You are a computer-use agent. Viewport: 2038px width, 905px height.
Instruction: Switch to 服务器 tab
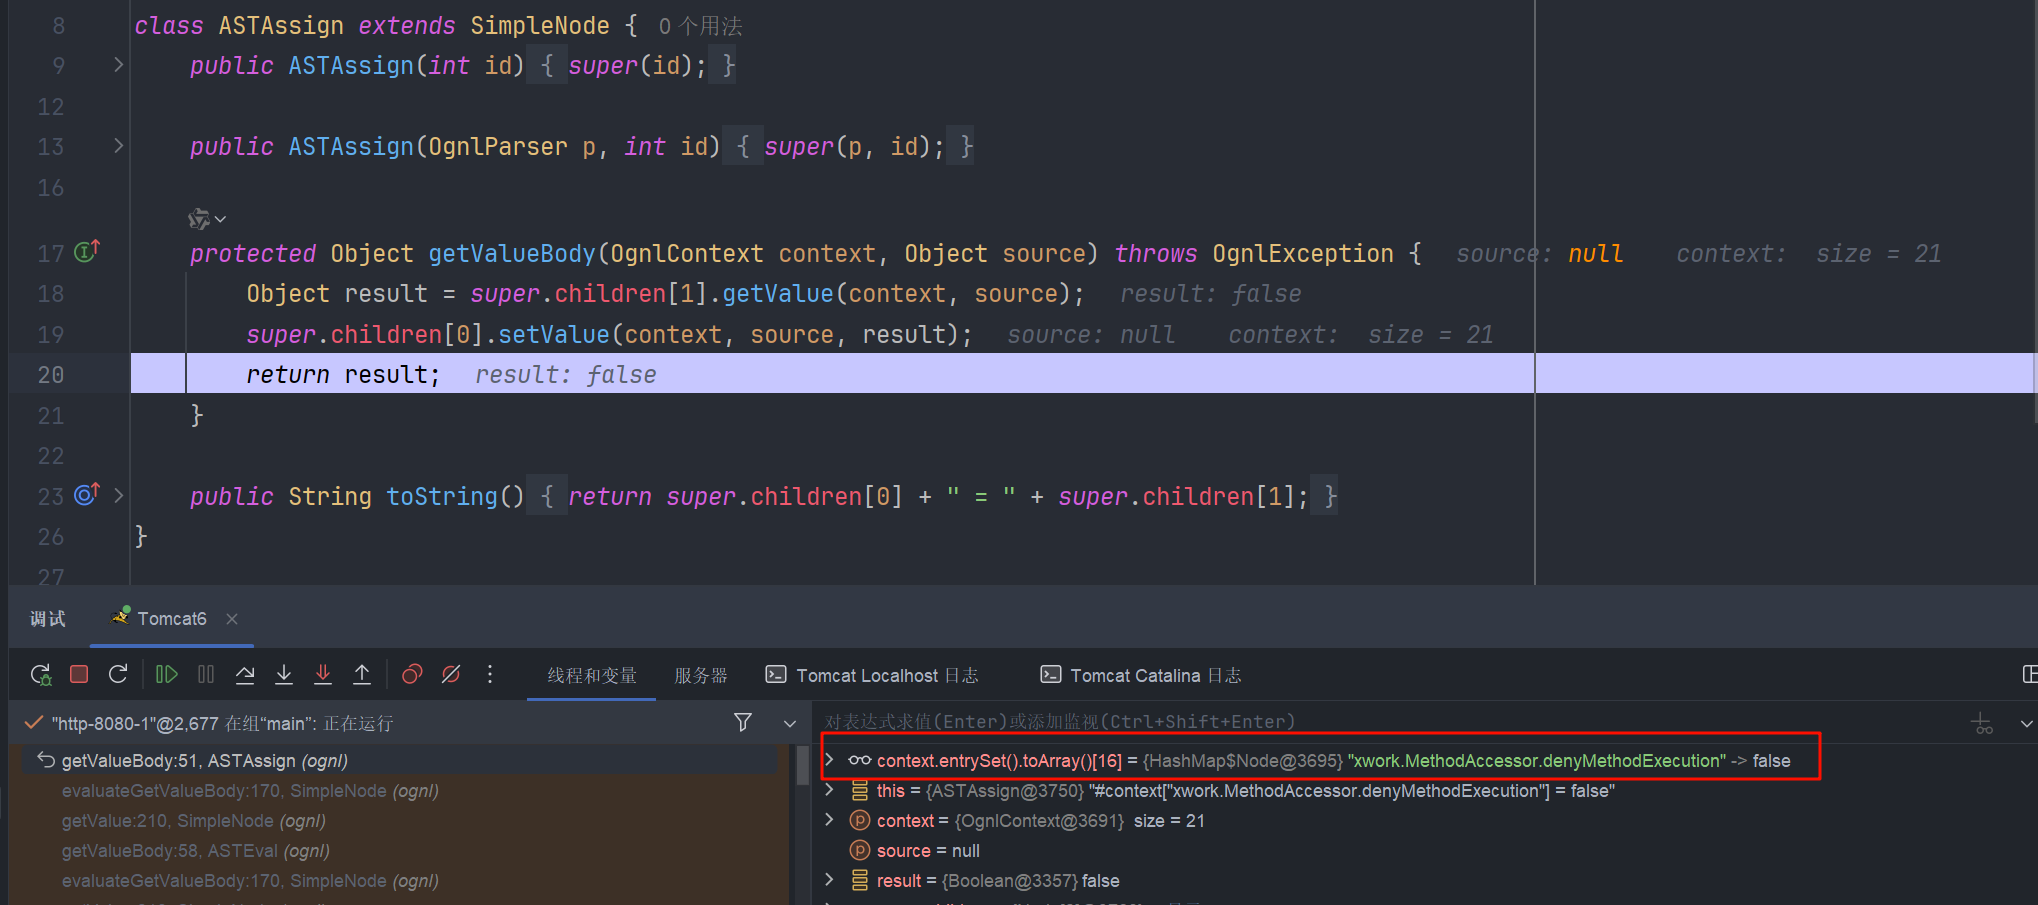[701, 676]
